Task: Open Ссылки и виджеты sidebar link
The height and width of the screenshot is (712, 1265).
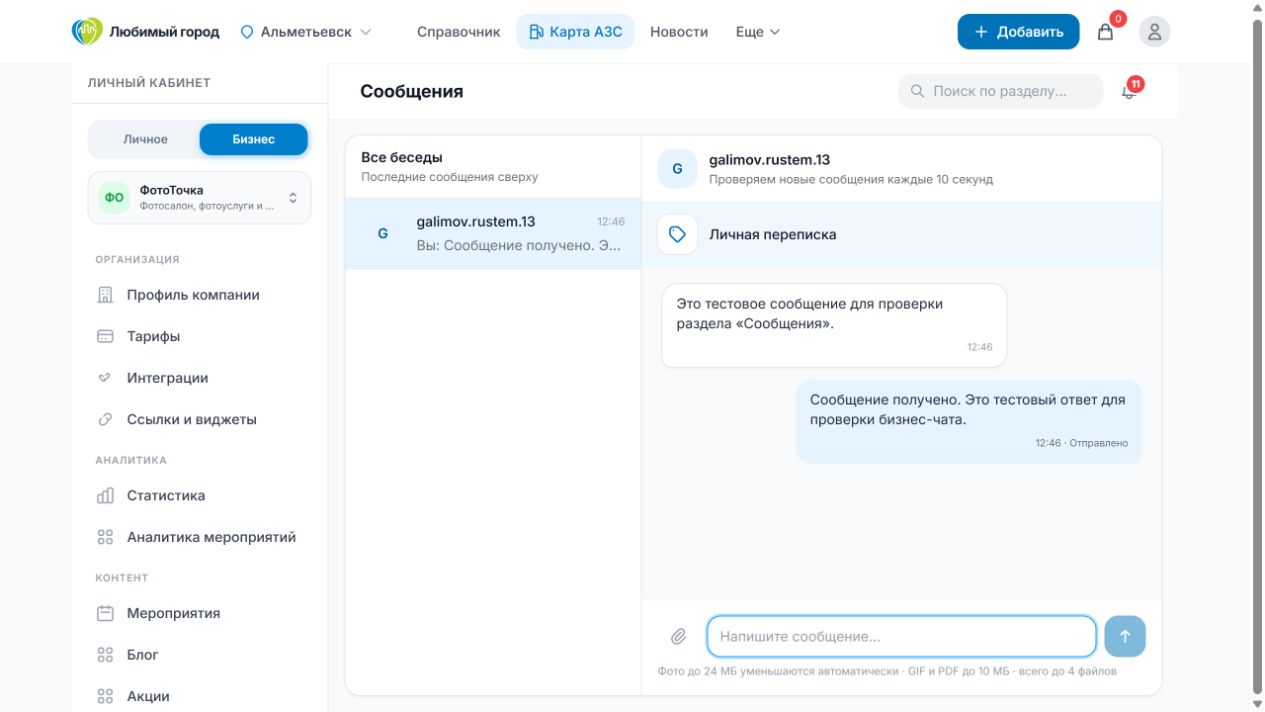Action: pos(200,420)
